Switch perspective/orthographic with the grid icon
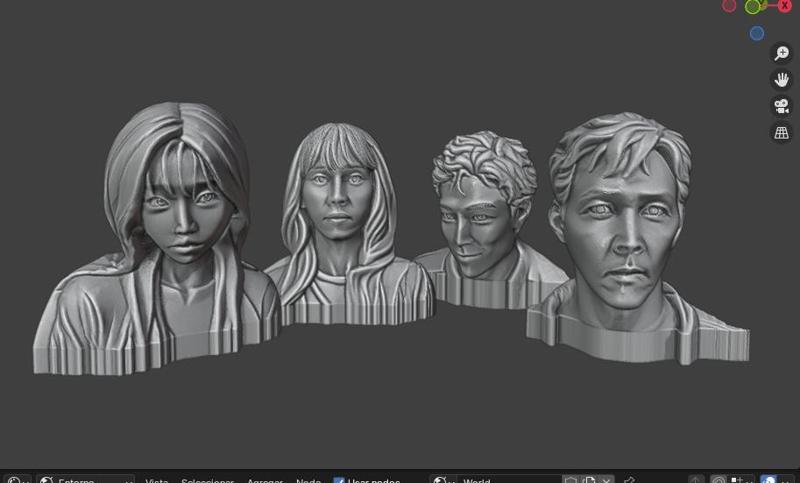 point(781,133)
